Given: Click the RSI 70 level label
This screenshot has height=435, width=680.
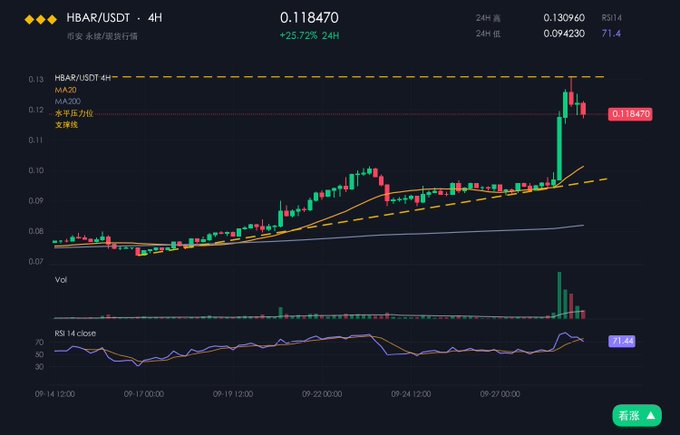Looking at the screenshot, I should 39,342.
